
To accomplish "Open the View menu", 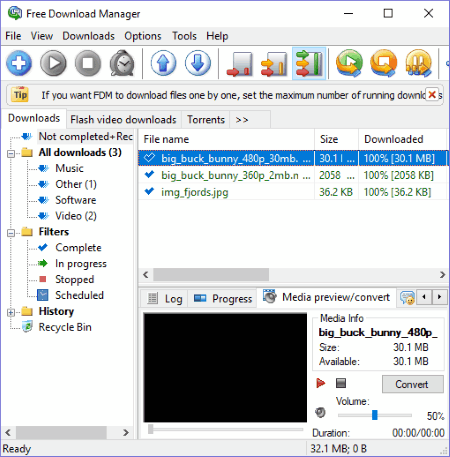I will click(x=42, y=36).
